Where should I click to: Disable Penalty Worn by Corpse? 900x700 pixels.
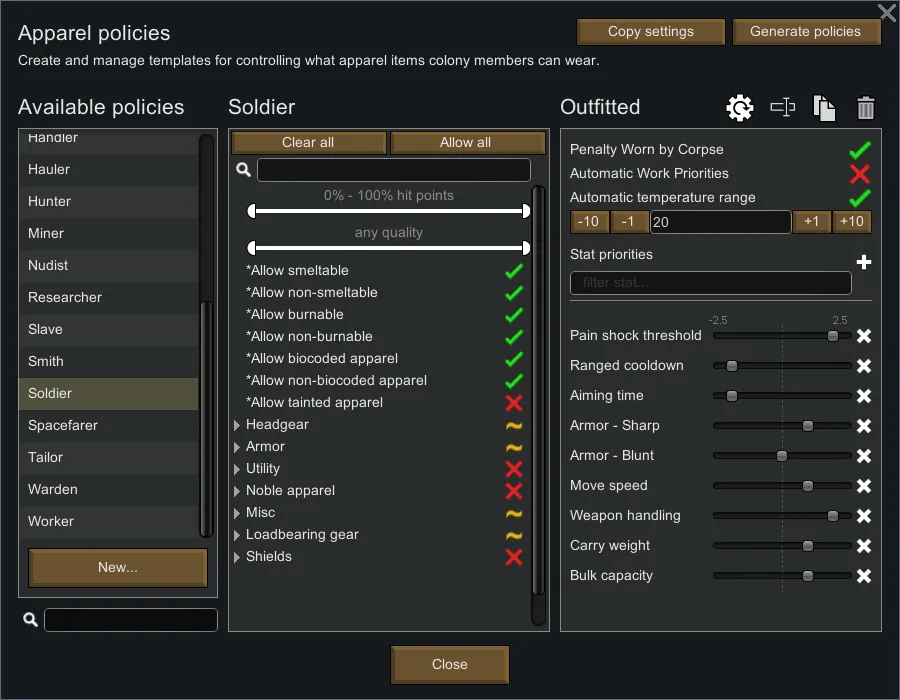tap(860, 150)
